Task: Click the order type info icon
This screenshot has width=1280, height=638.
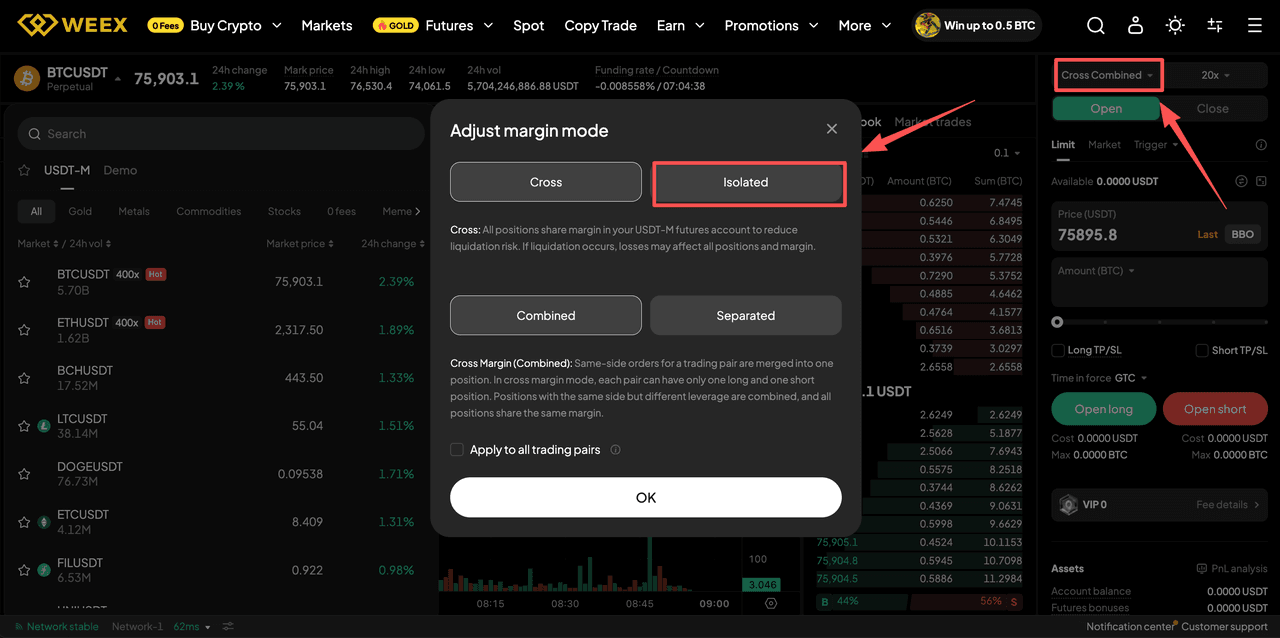Action: tap(1261, 145)
